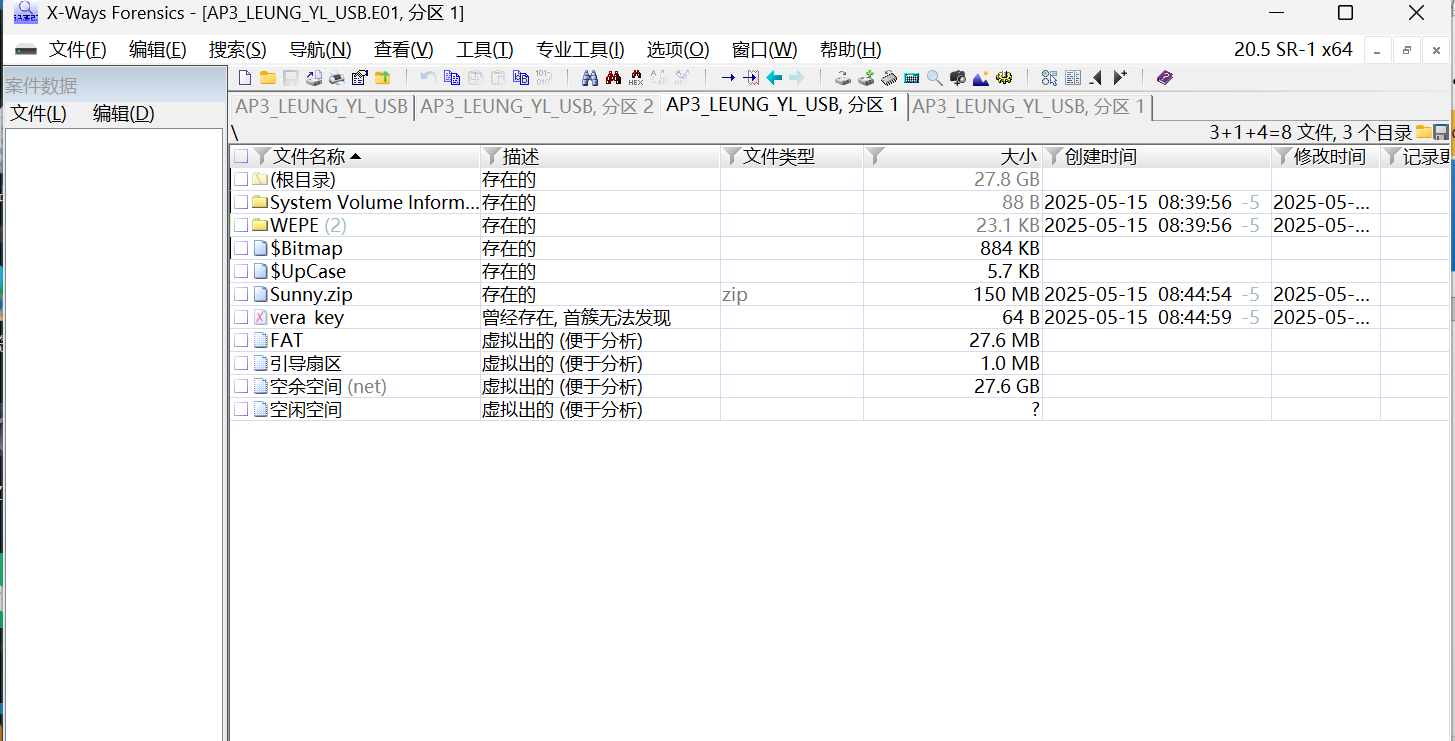Click the magnifying glass toolbar icon
Screen dimensions: 1455x741
tap(934, 78)
